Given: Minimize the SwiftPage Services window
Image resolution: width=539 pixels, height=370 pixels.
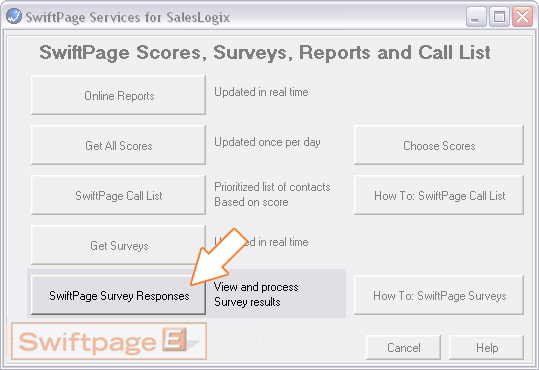Looking at the screenshot, I should tap(475, 17).
